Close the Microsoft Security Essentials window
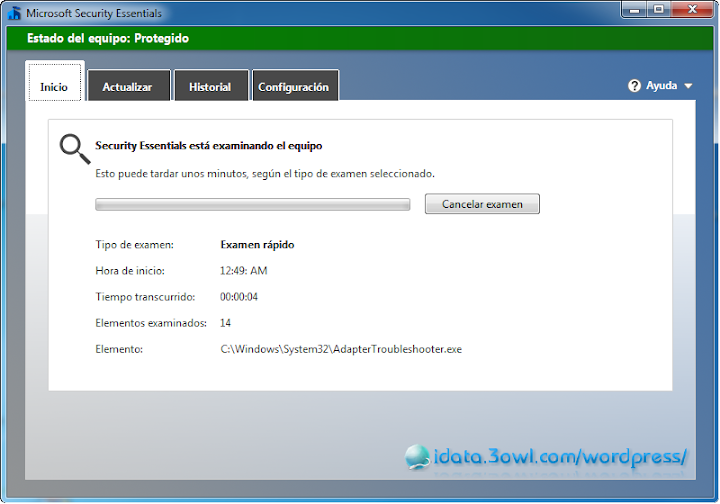 coord(692,10)
